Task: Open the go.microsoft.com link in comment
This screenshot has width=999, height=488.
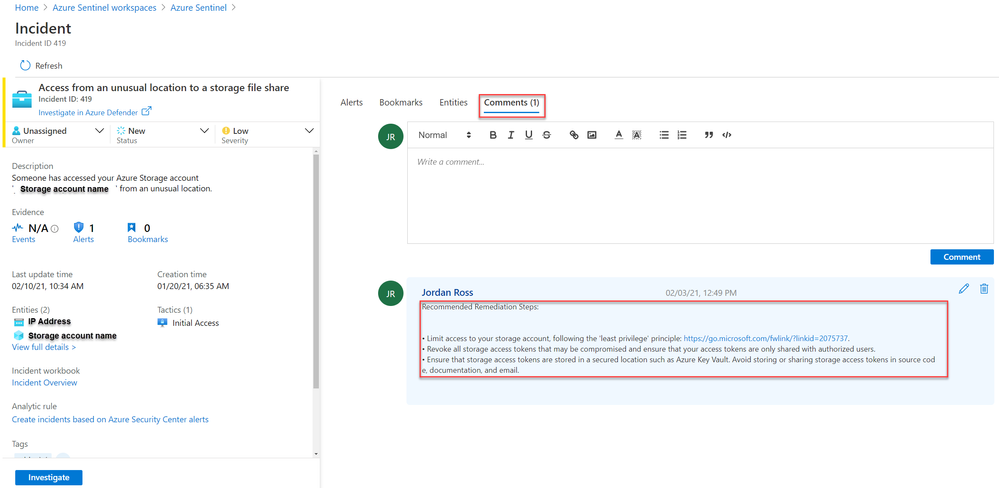Action: tap(766, 338)
